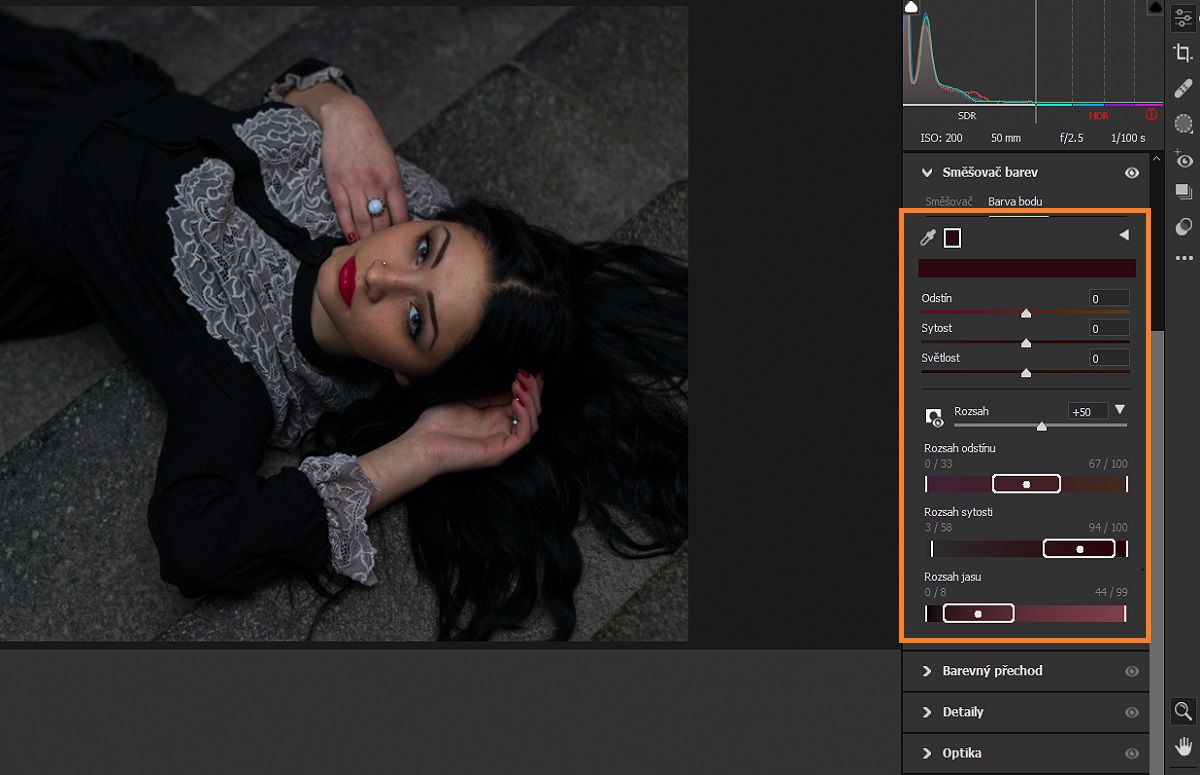Viewport: 1200px width, 775px height.
Task: Click the Světlost slider handle
Action: 1026,373
